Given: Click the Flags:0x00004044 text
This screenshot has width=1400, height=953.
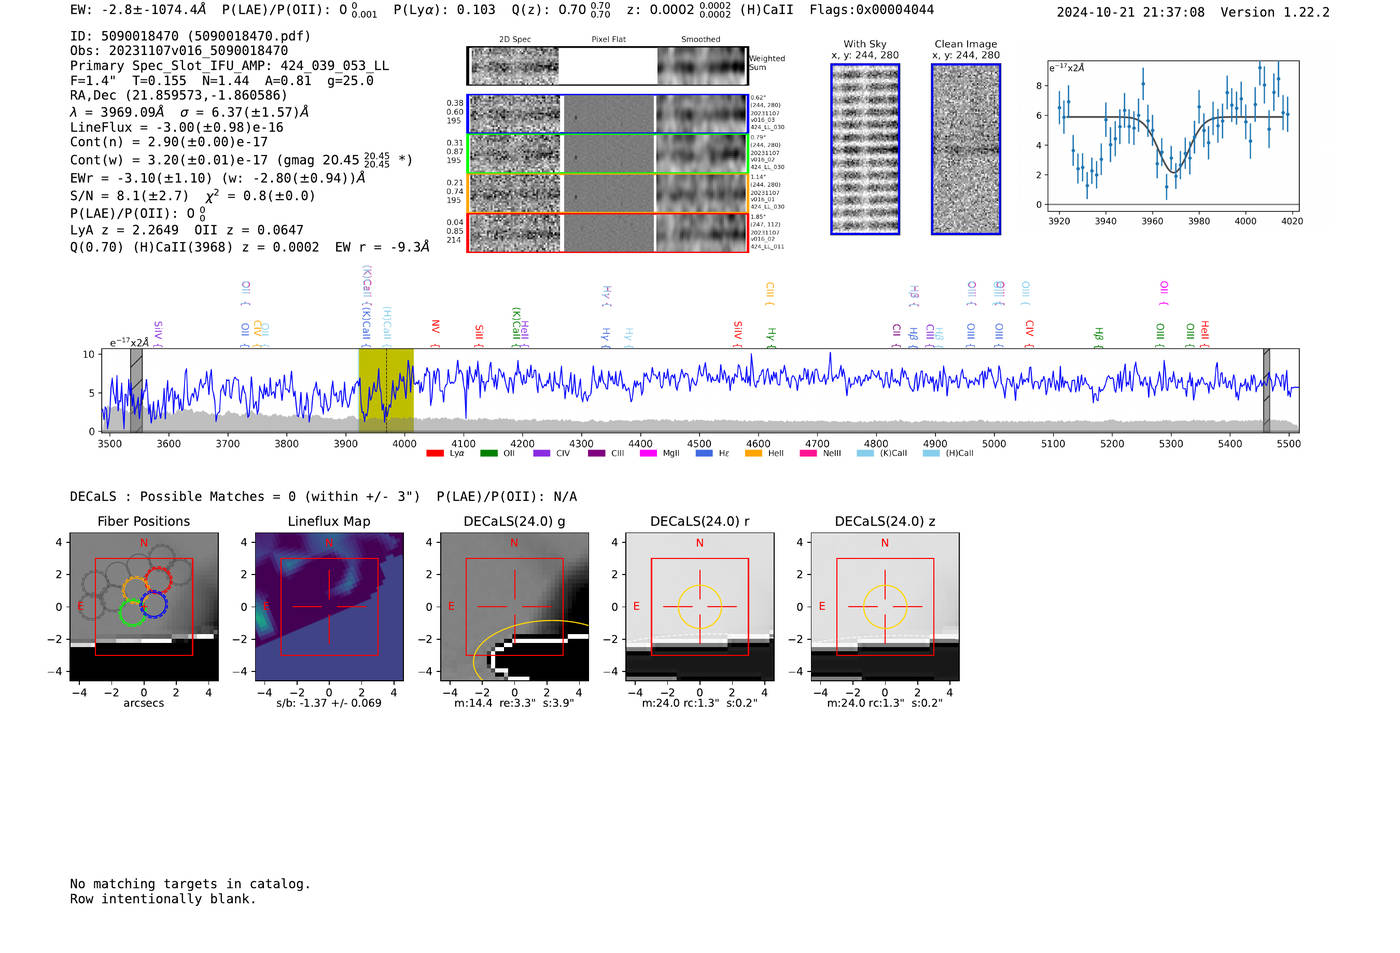Looking at the screenshot, I should (x=872, y=10).
